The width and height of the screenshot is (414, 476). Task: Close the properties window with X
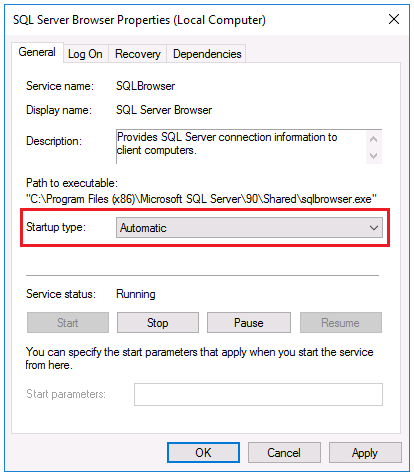(x=394, y=19)
